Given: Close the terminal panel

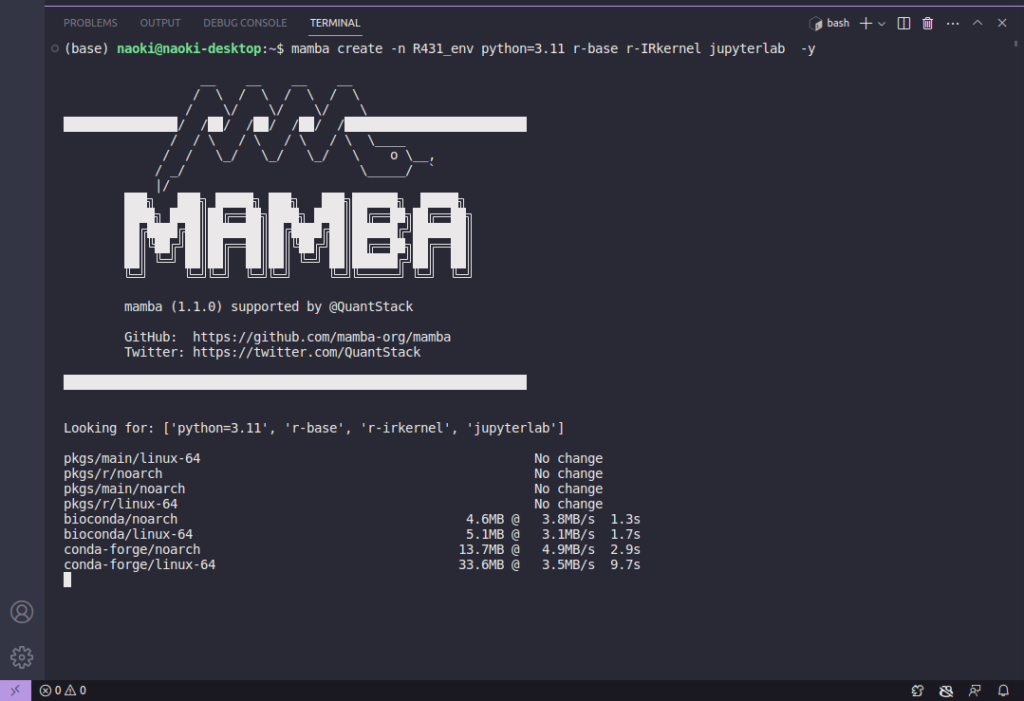Looking at the screenshot, I should (1002, 23).
